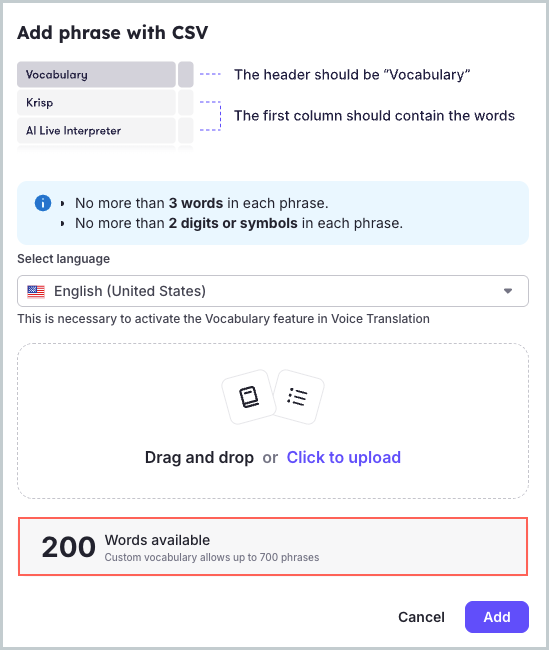Click the 'Select language' label
The height and width of the screenshot is (650, 549).
(x=63, y=259)
